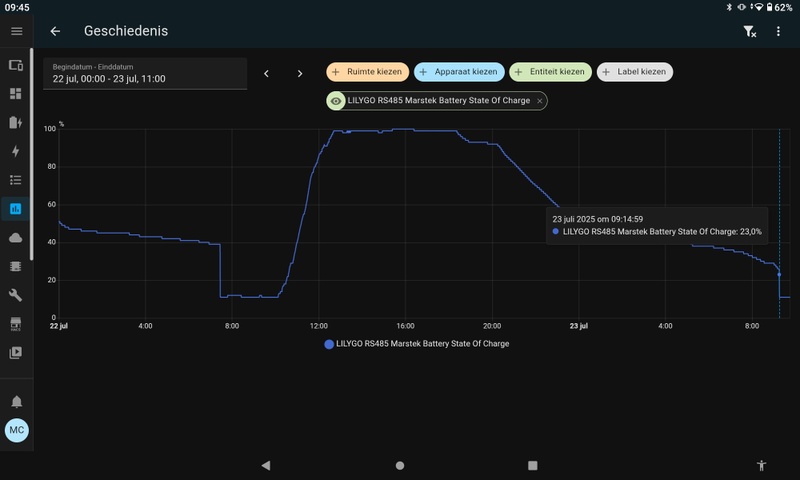The height and width of the screenshot is (480, 800).
Task: Open the media browser play icon
Action: point(16,352)
